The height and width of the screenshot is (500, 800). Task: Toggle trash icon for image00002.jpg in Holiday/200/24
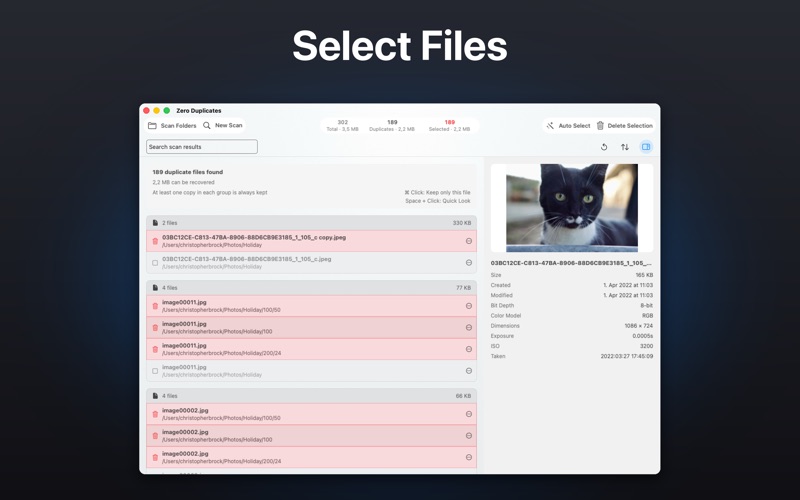[155, 458]
